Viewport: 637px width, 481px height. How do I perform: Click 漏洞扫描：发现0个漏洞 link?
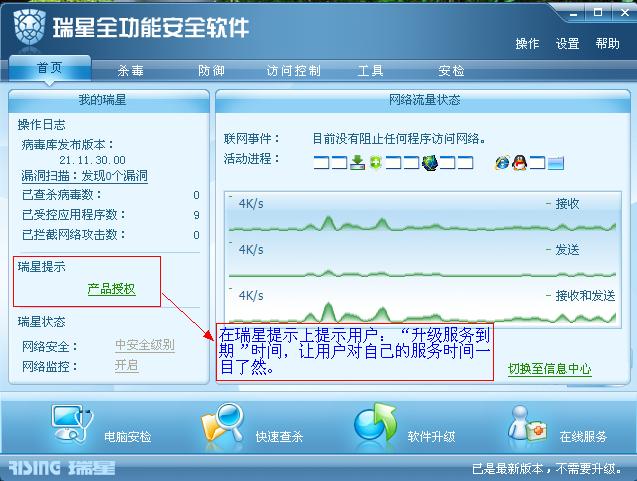(84, 176)
